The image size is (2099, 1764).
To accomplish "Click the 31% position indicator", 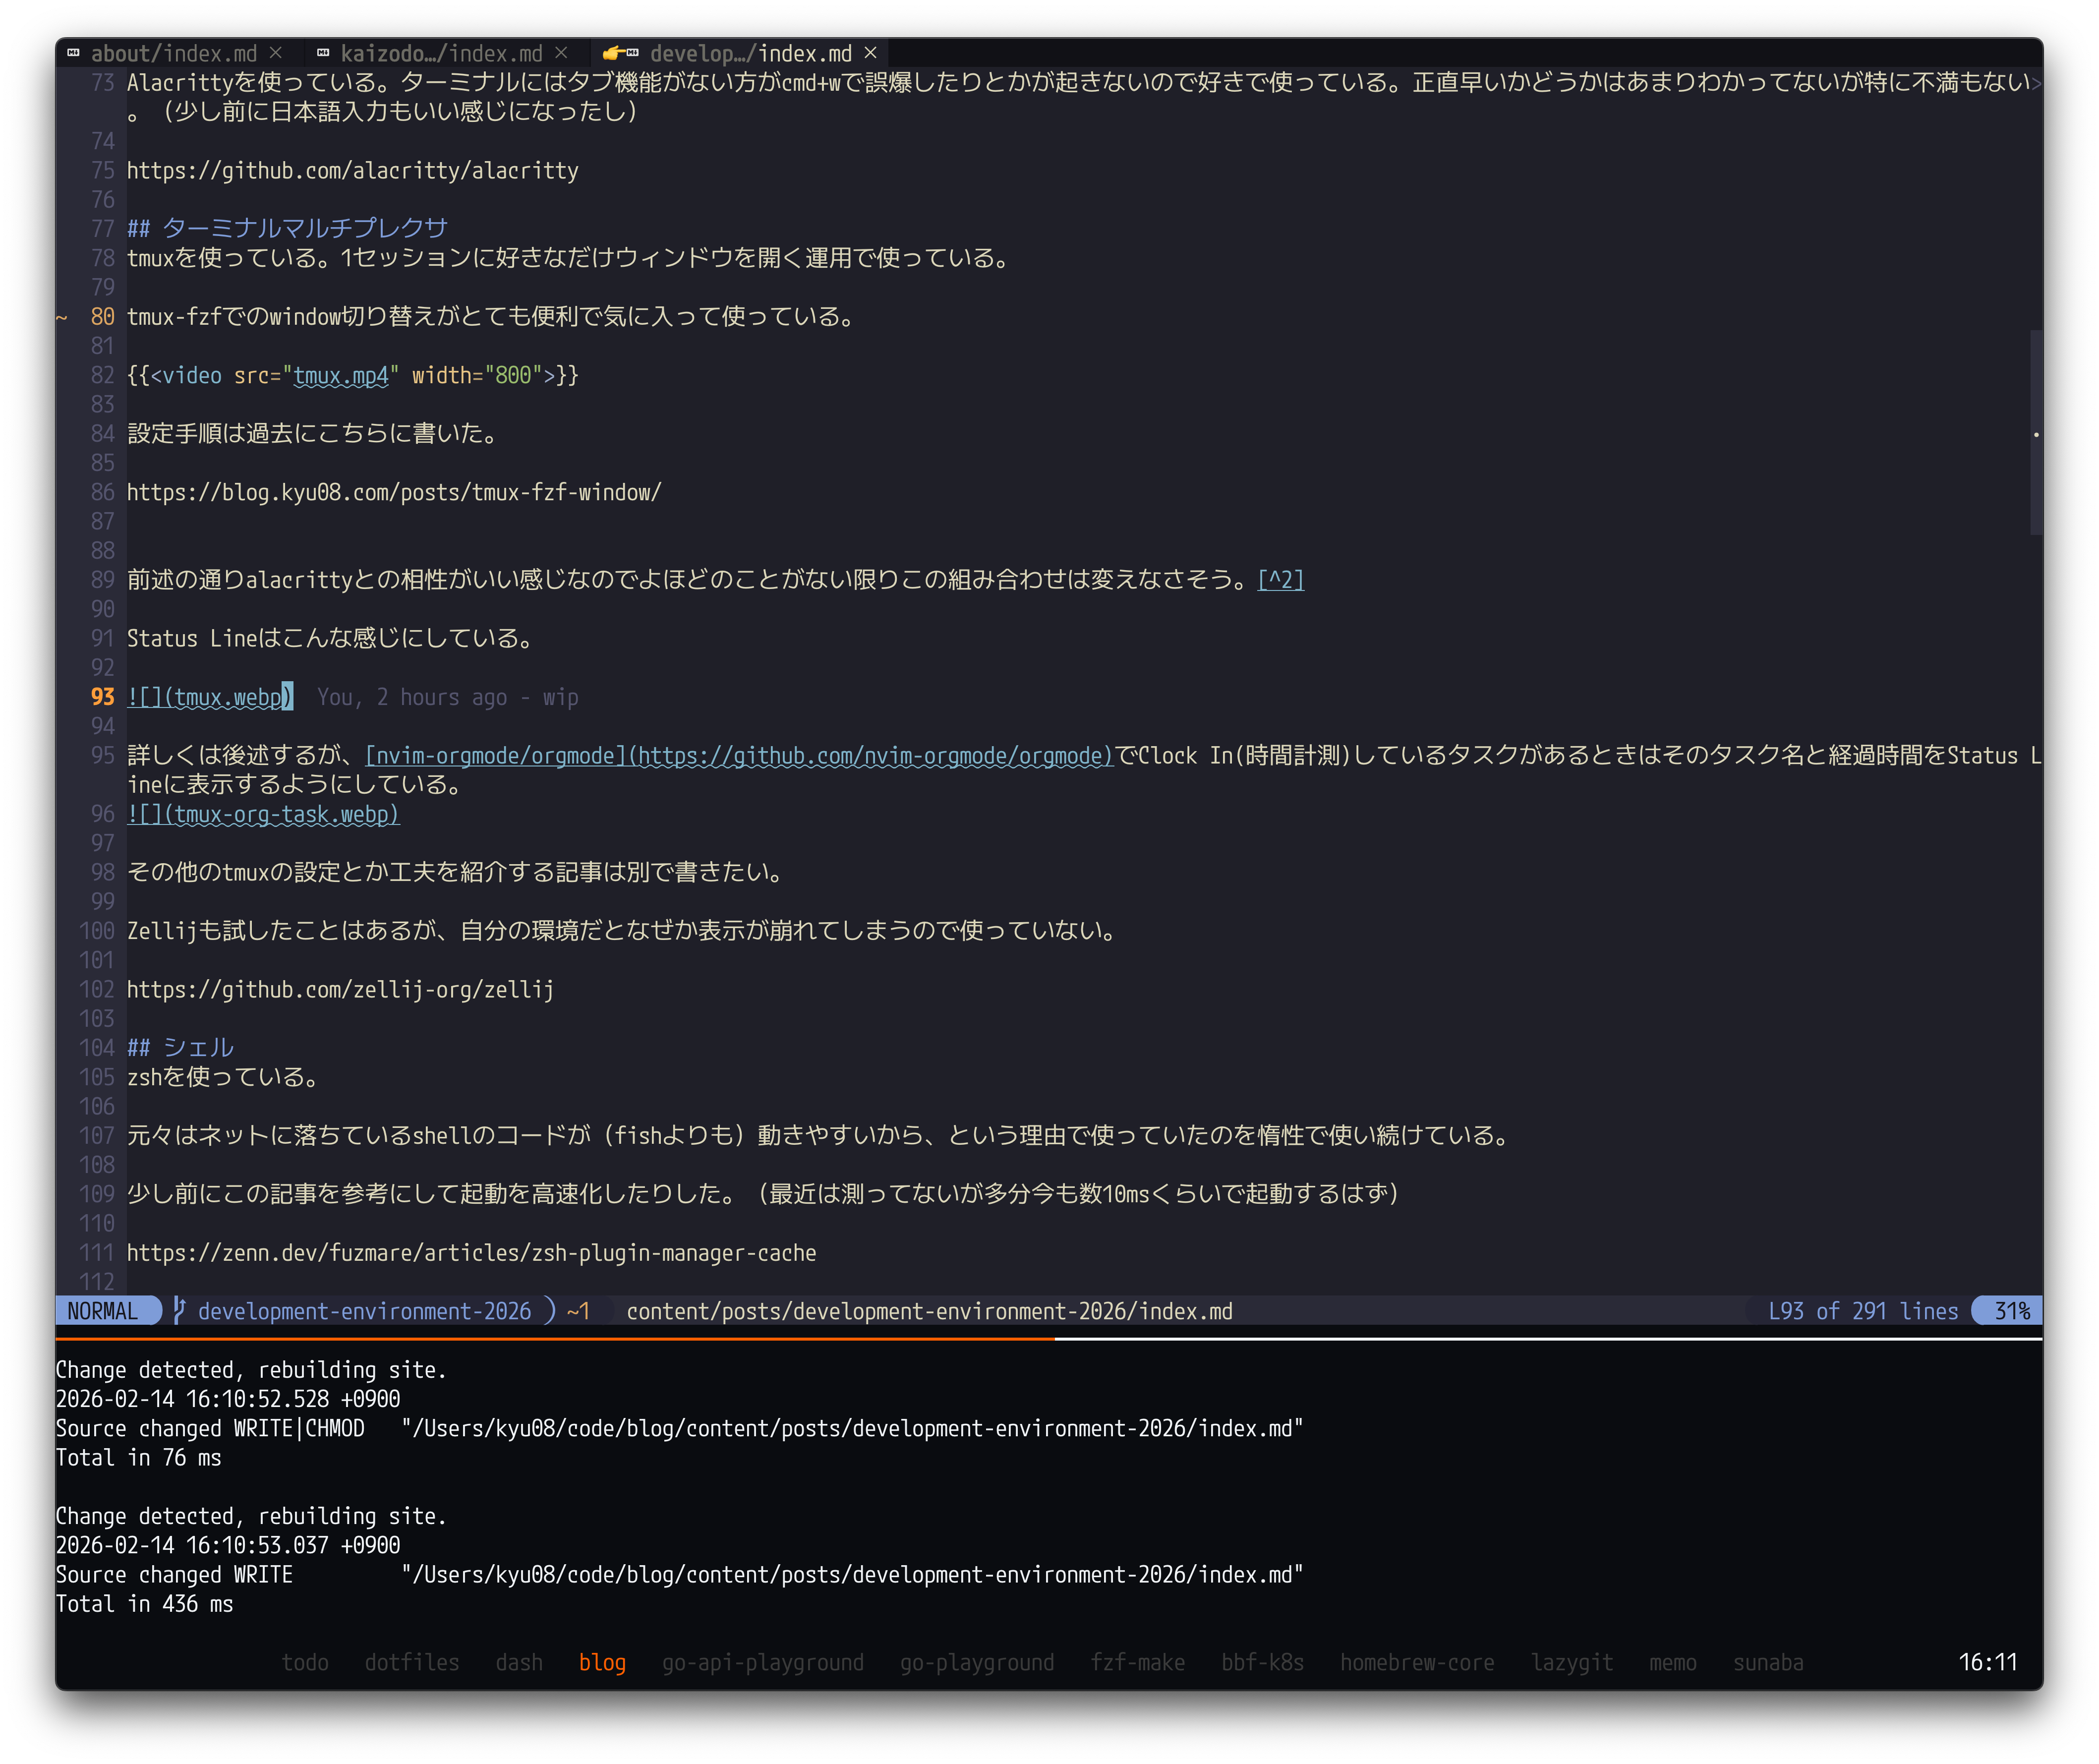I will (x=2010, y=1310).
